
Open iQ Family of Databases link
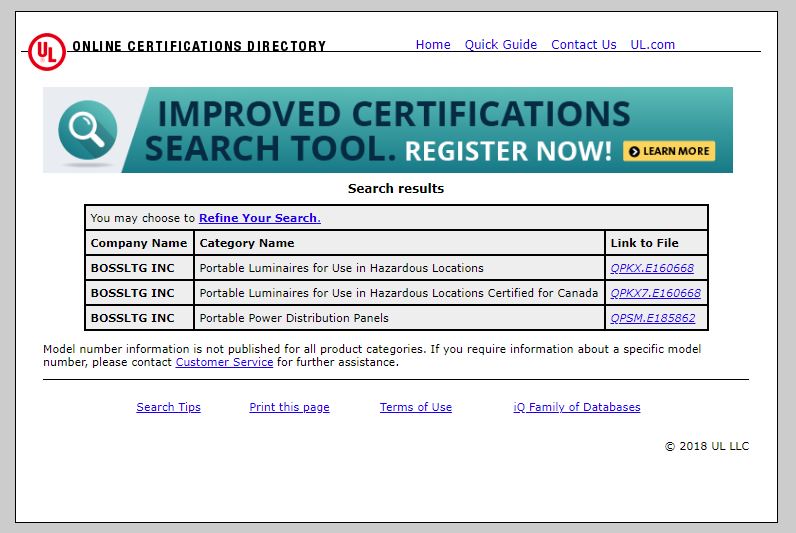click(577, 407)
